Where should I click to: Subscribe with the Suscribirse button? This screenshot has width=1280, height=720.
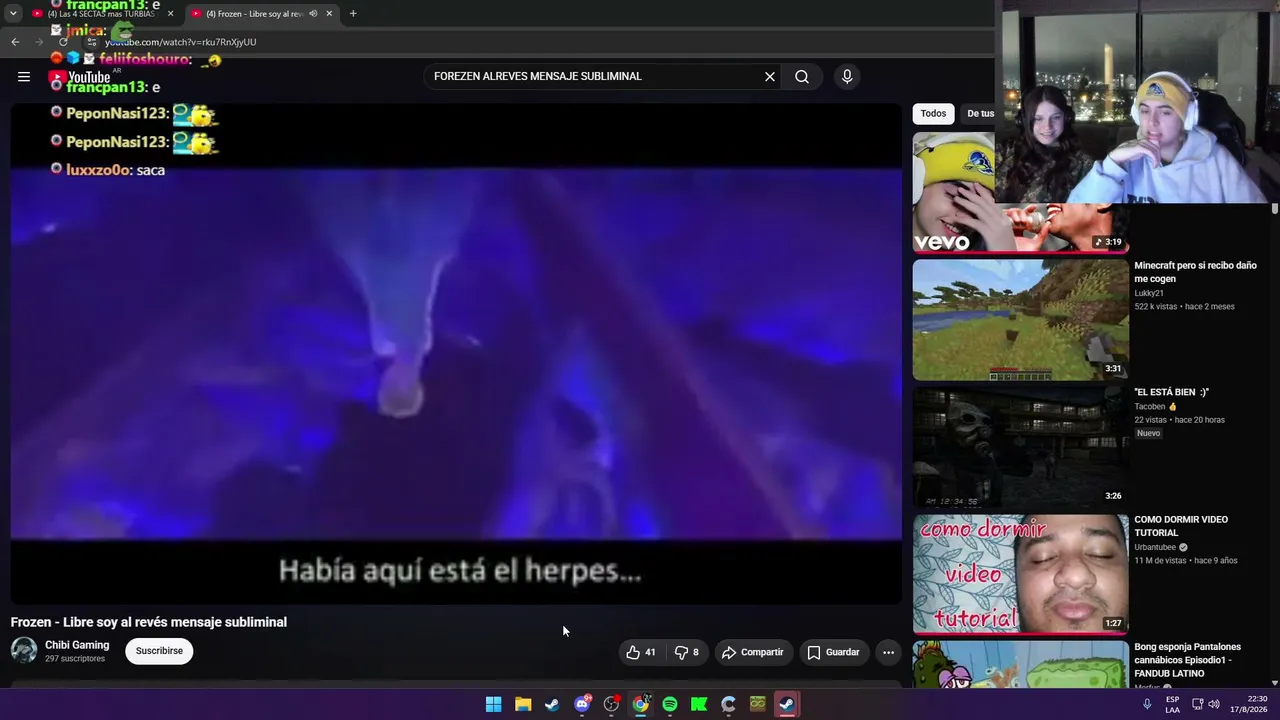(159, 651)
